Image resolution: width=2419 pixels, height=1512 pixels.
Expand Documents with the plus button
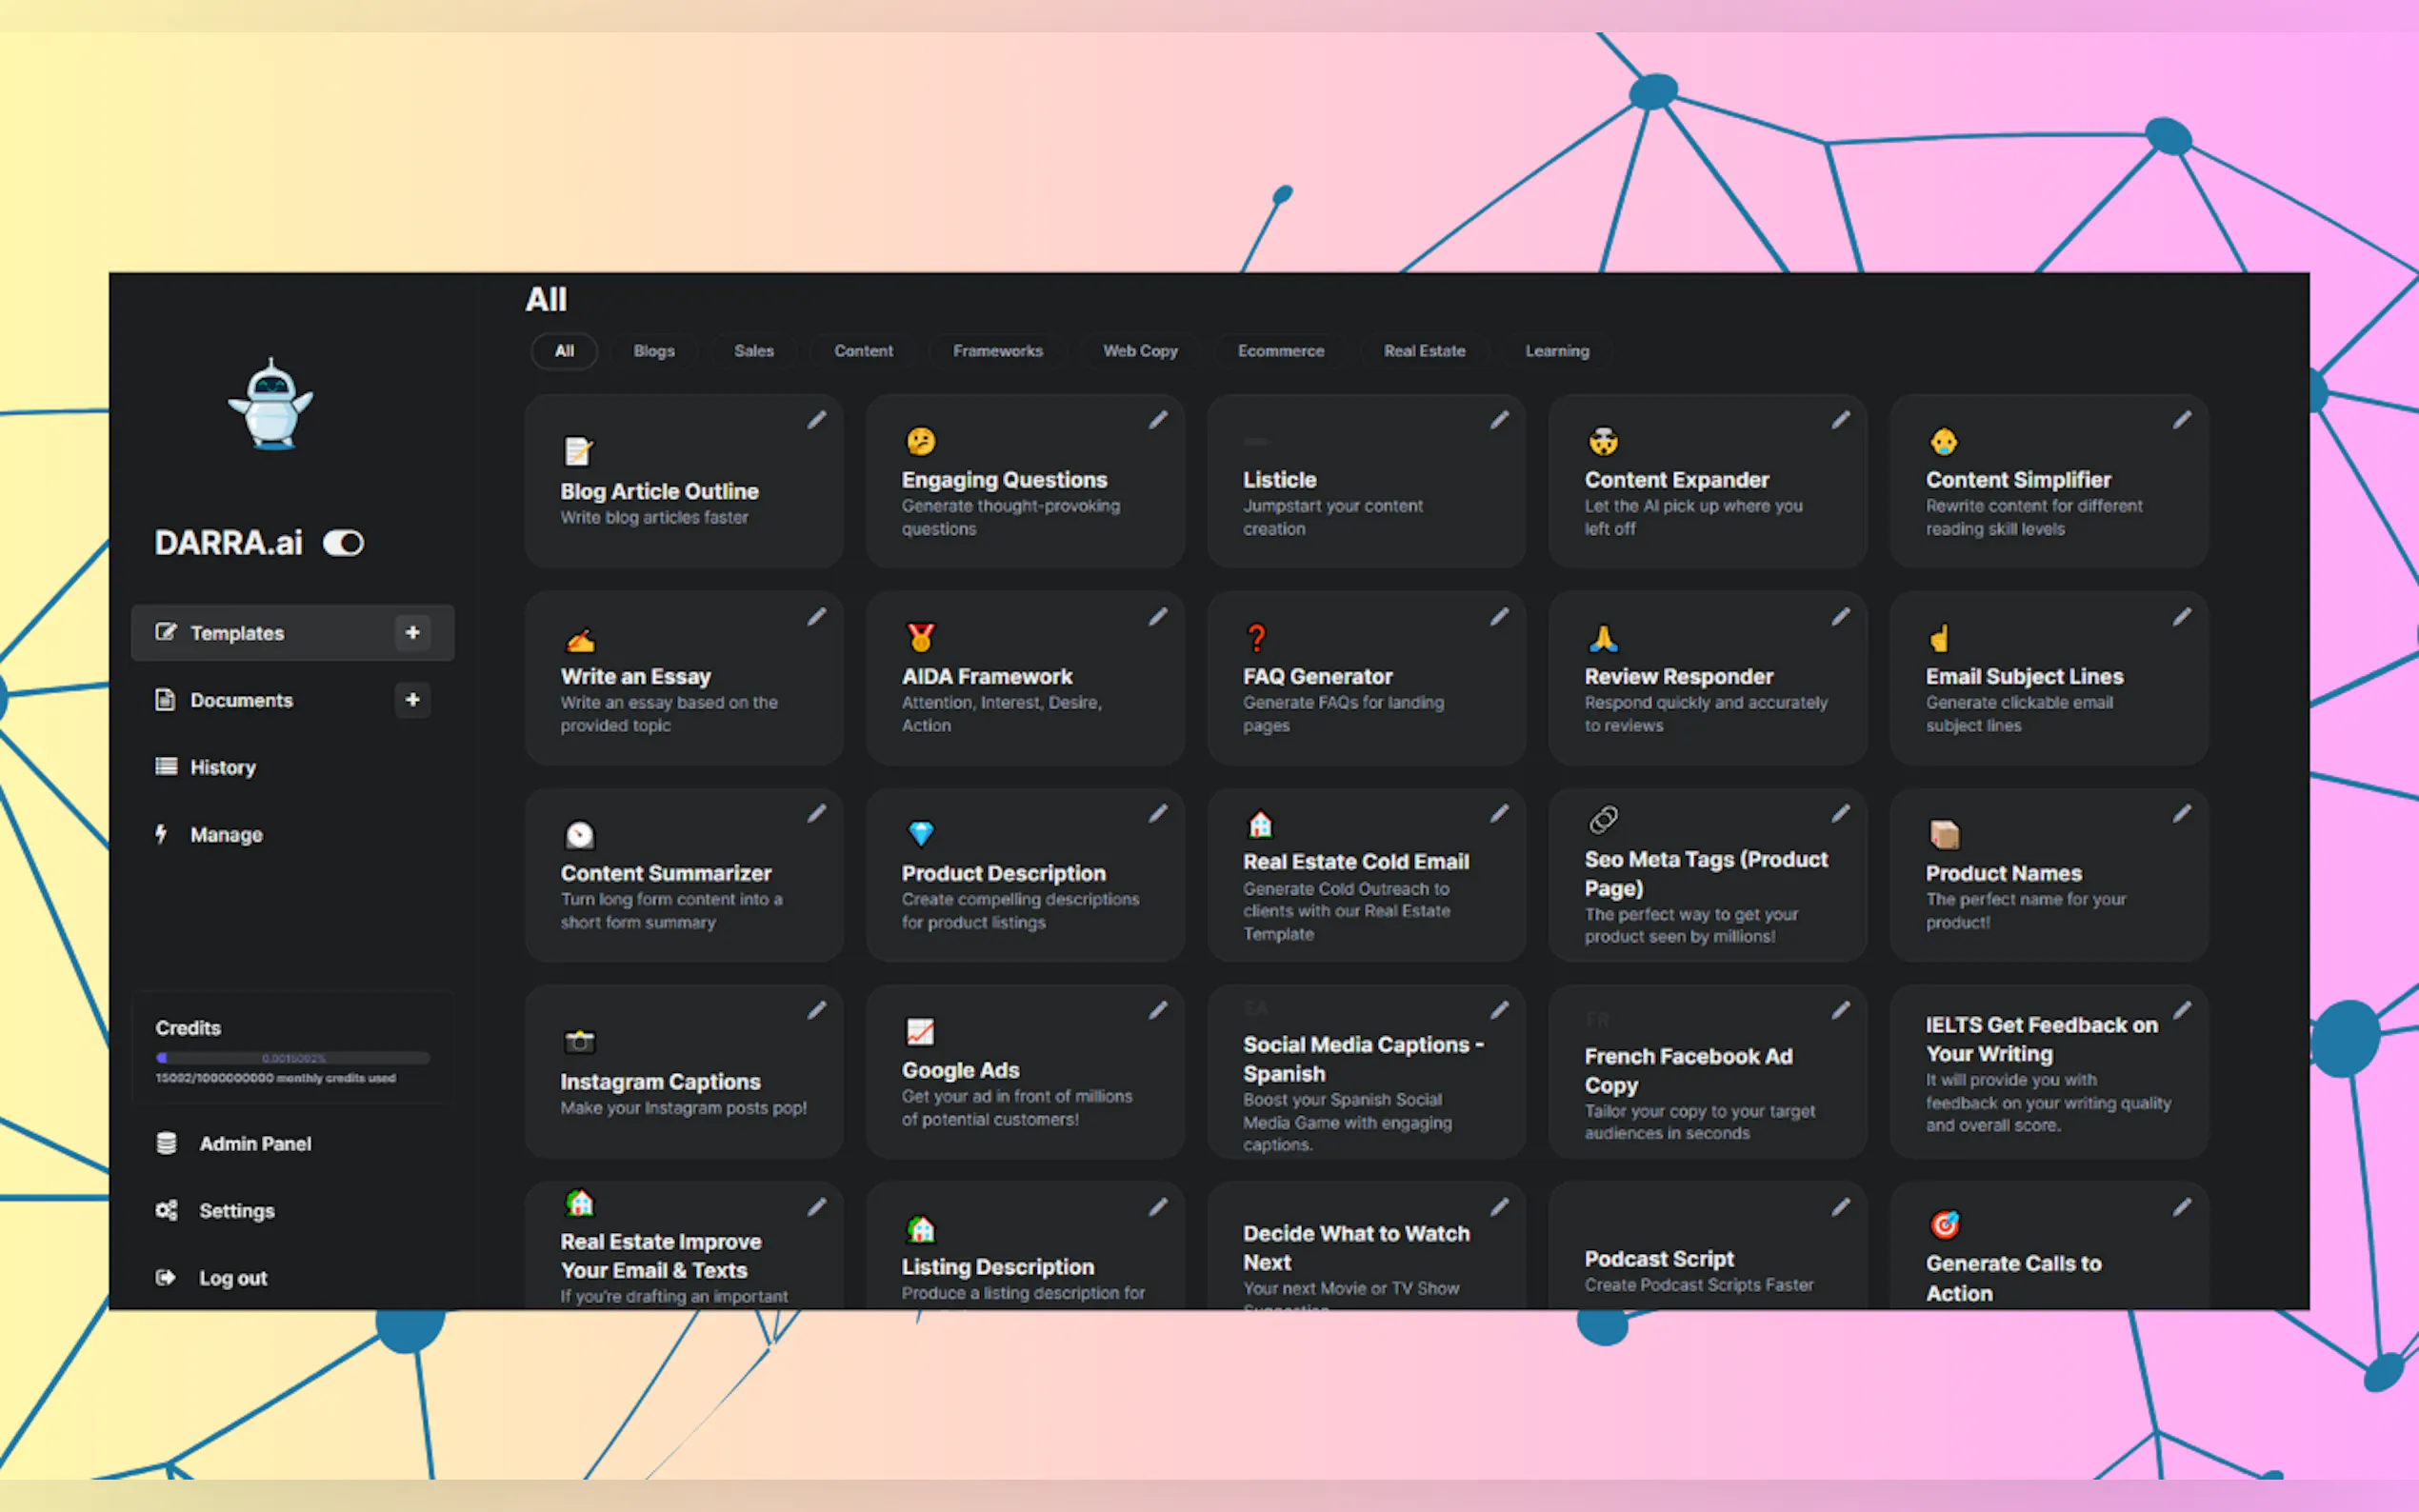[412, 699]
